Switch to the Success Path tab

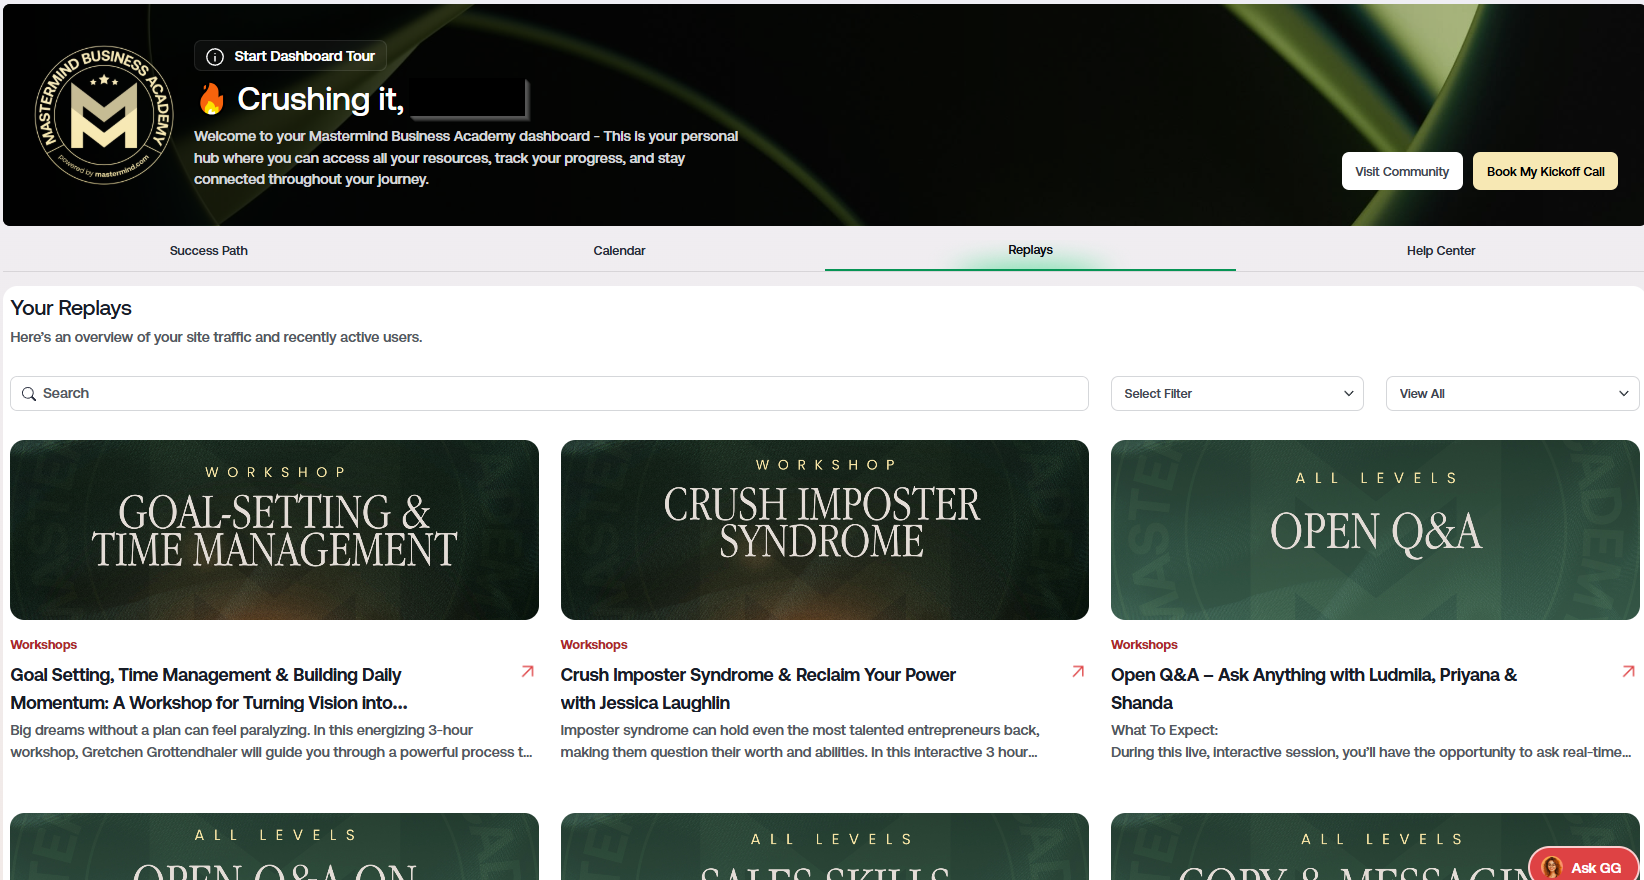tap(208, 251)
